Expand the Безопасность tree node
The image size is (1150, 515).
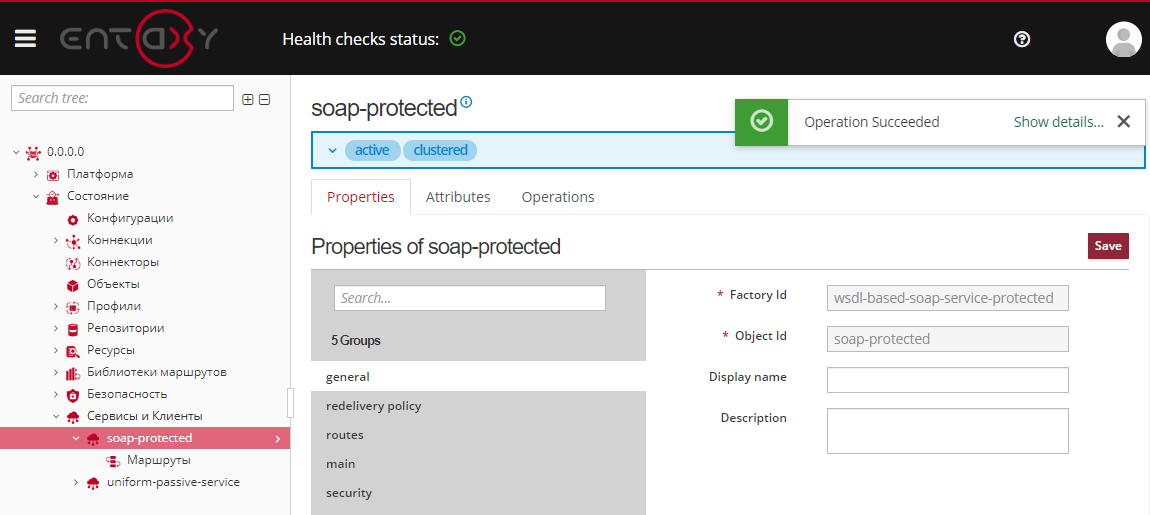(56, 395)
